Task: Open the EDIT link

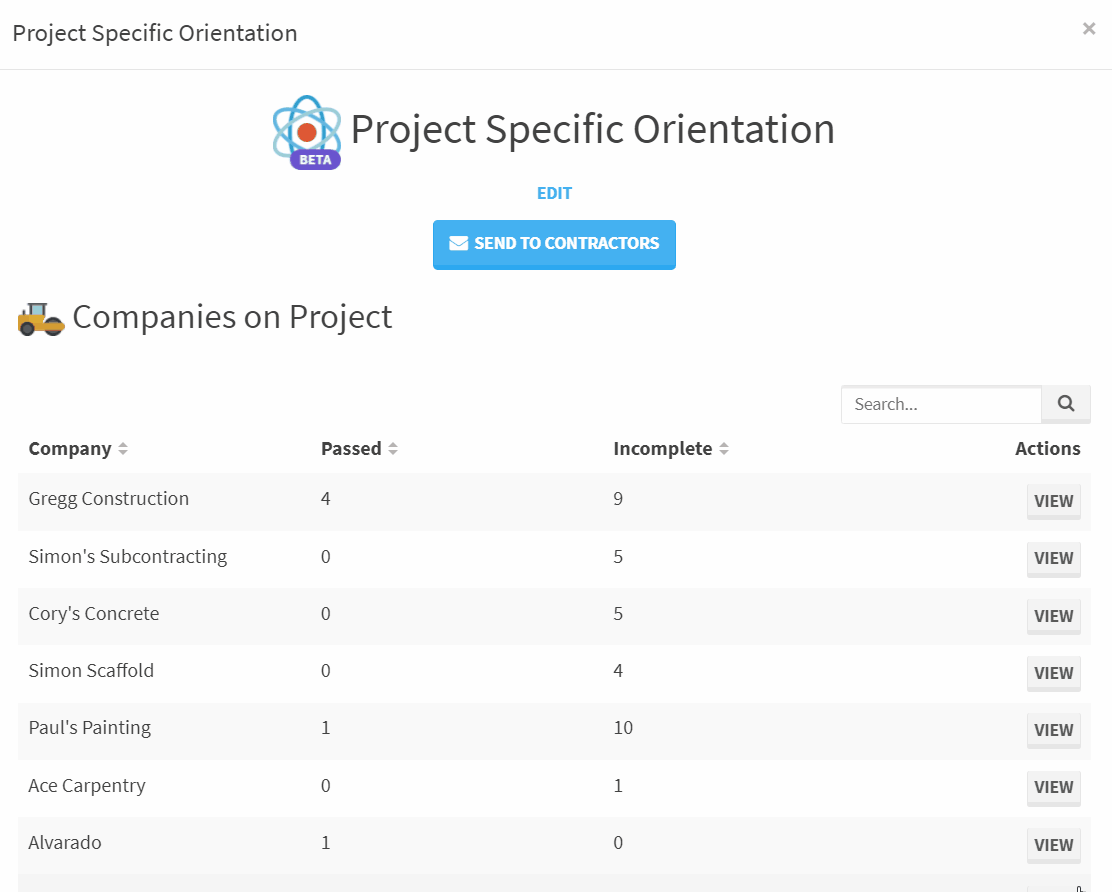Action: 554,193
